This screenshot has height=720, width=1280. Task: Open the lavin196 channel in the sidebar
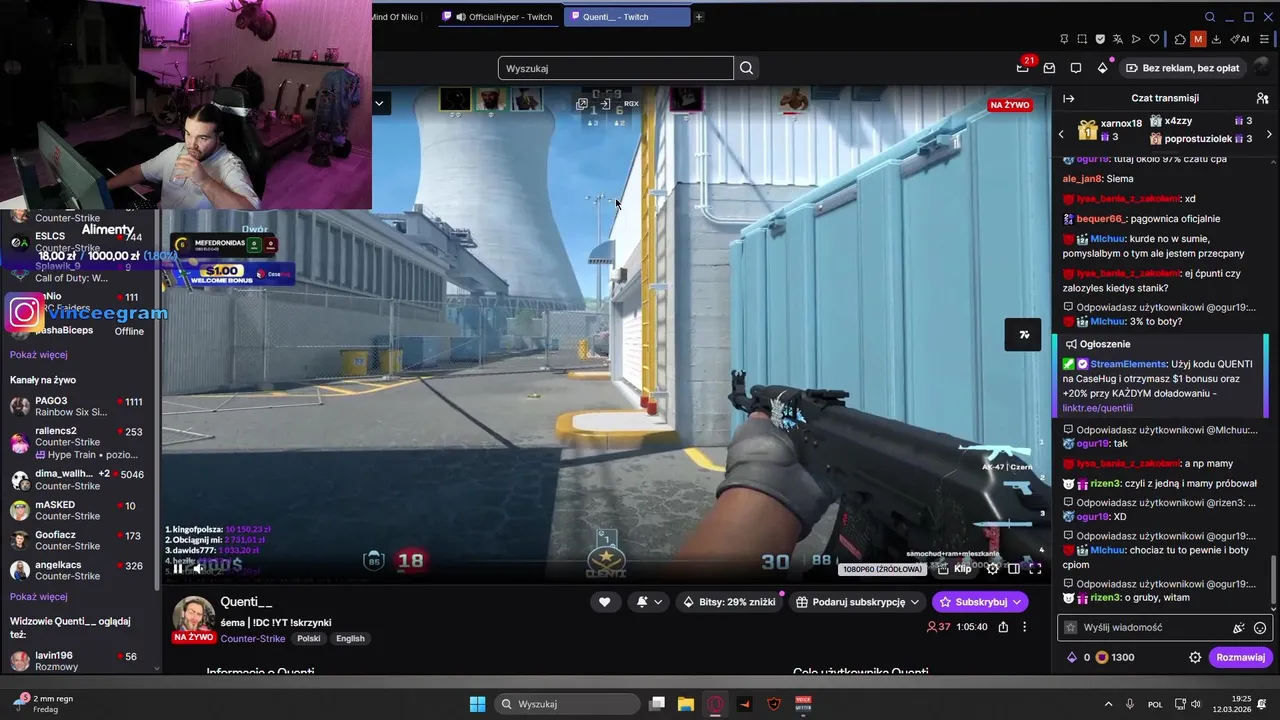click(80, 661)
